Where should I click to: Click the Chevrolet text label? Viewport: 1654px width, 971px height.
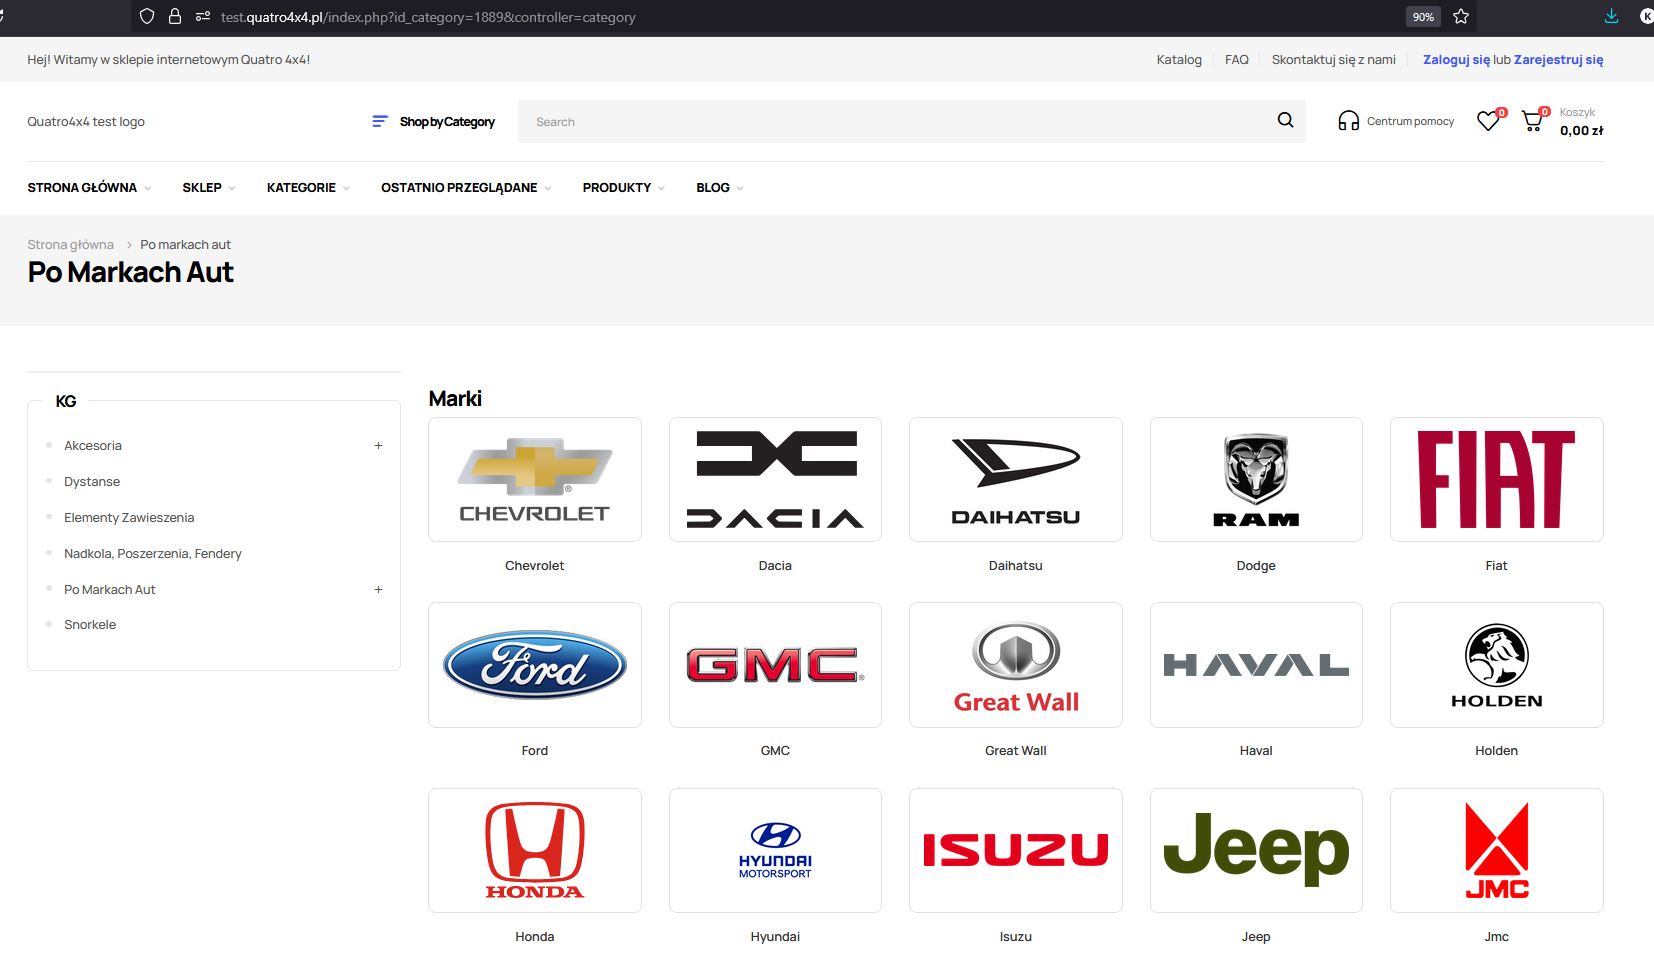[535, 566]
